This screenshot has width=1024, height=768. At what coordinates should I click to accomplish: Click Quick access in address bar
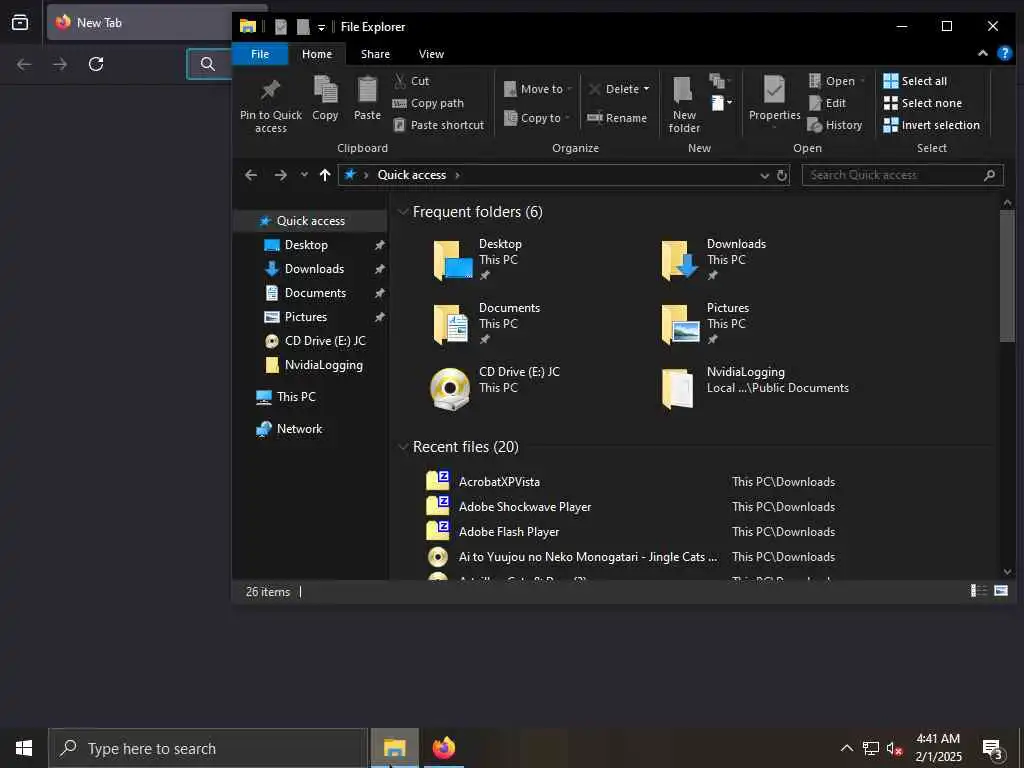411,175
